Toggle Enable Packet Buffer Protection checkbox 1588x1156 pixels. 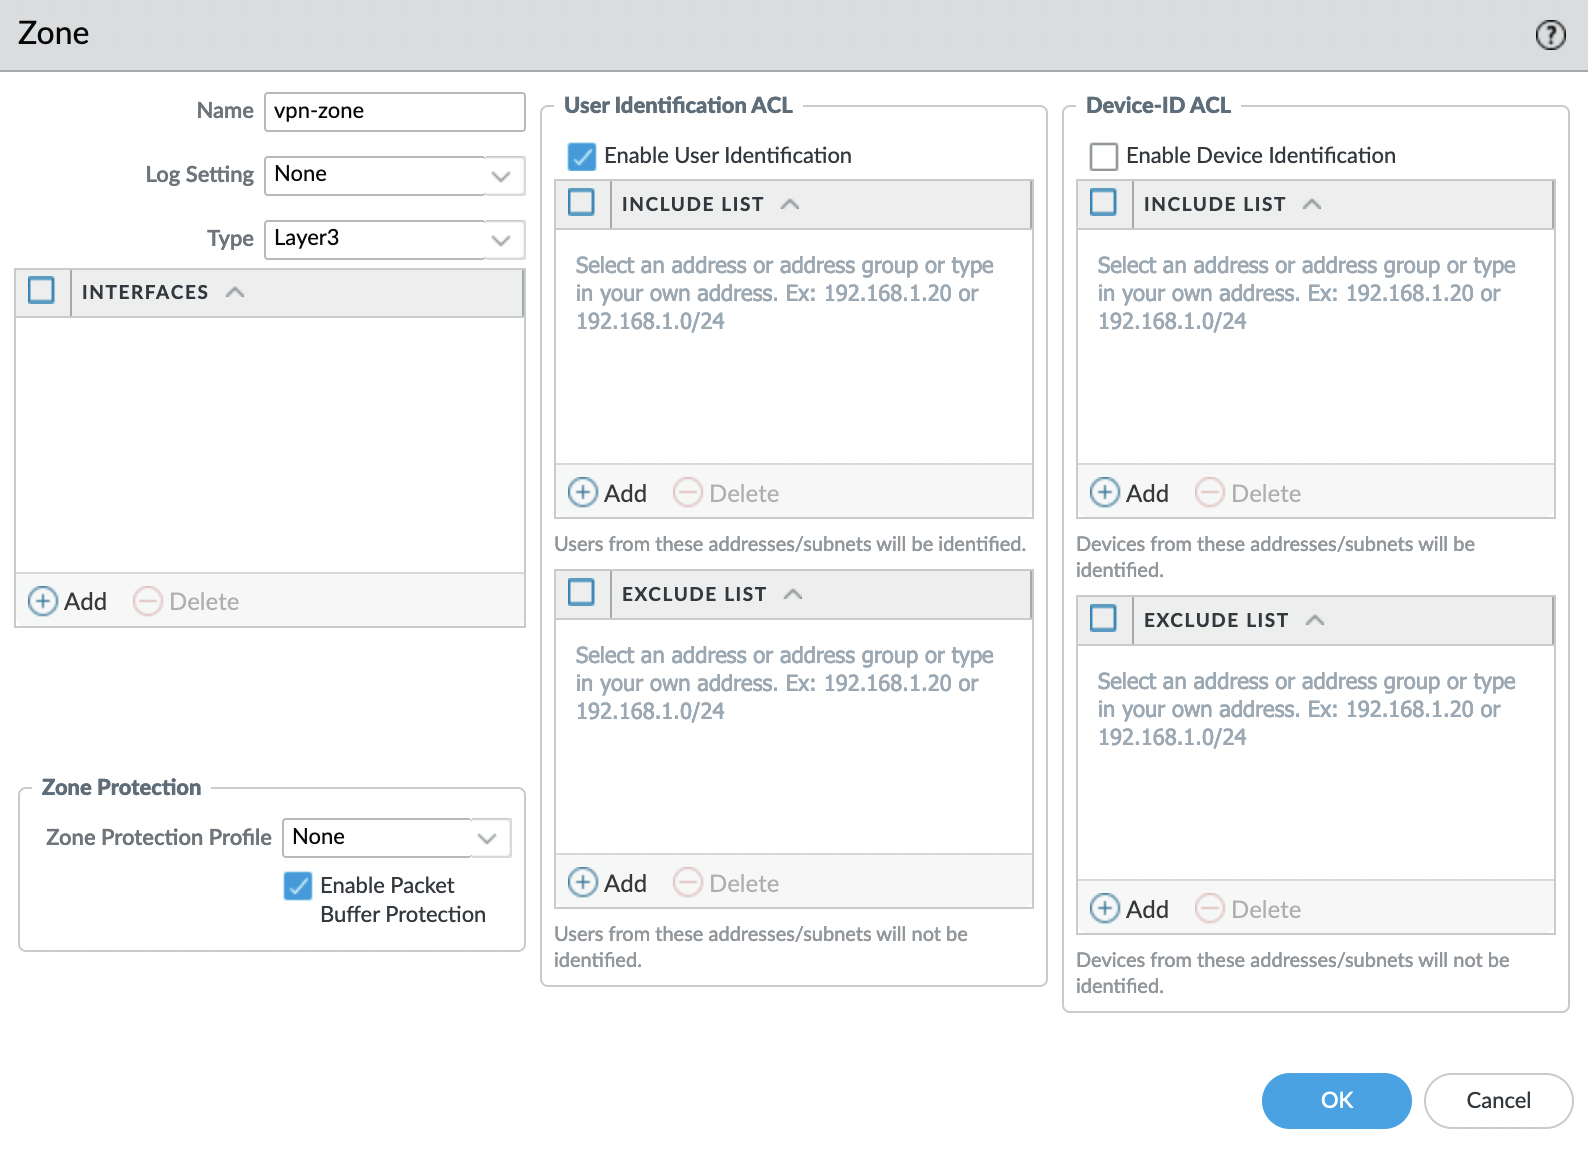298,886
